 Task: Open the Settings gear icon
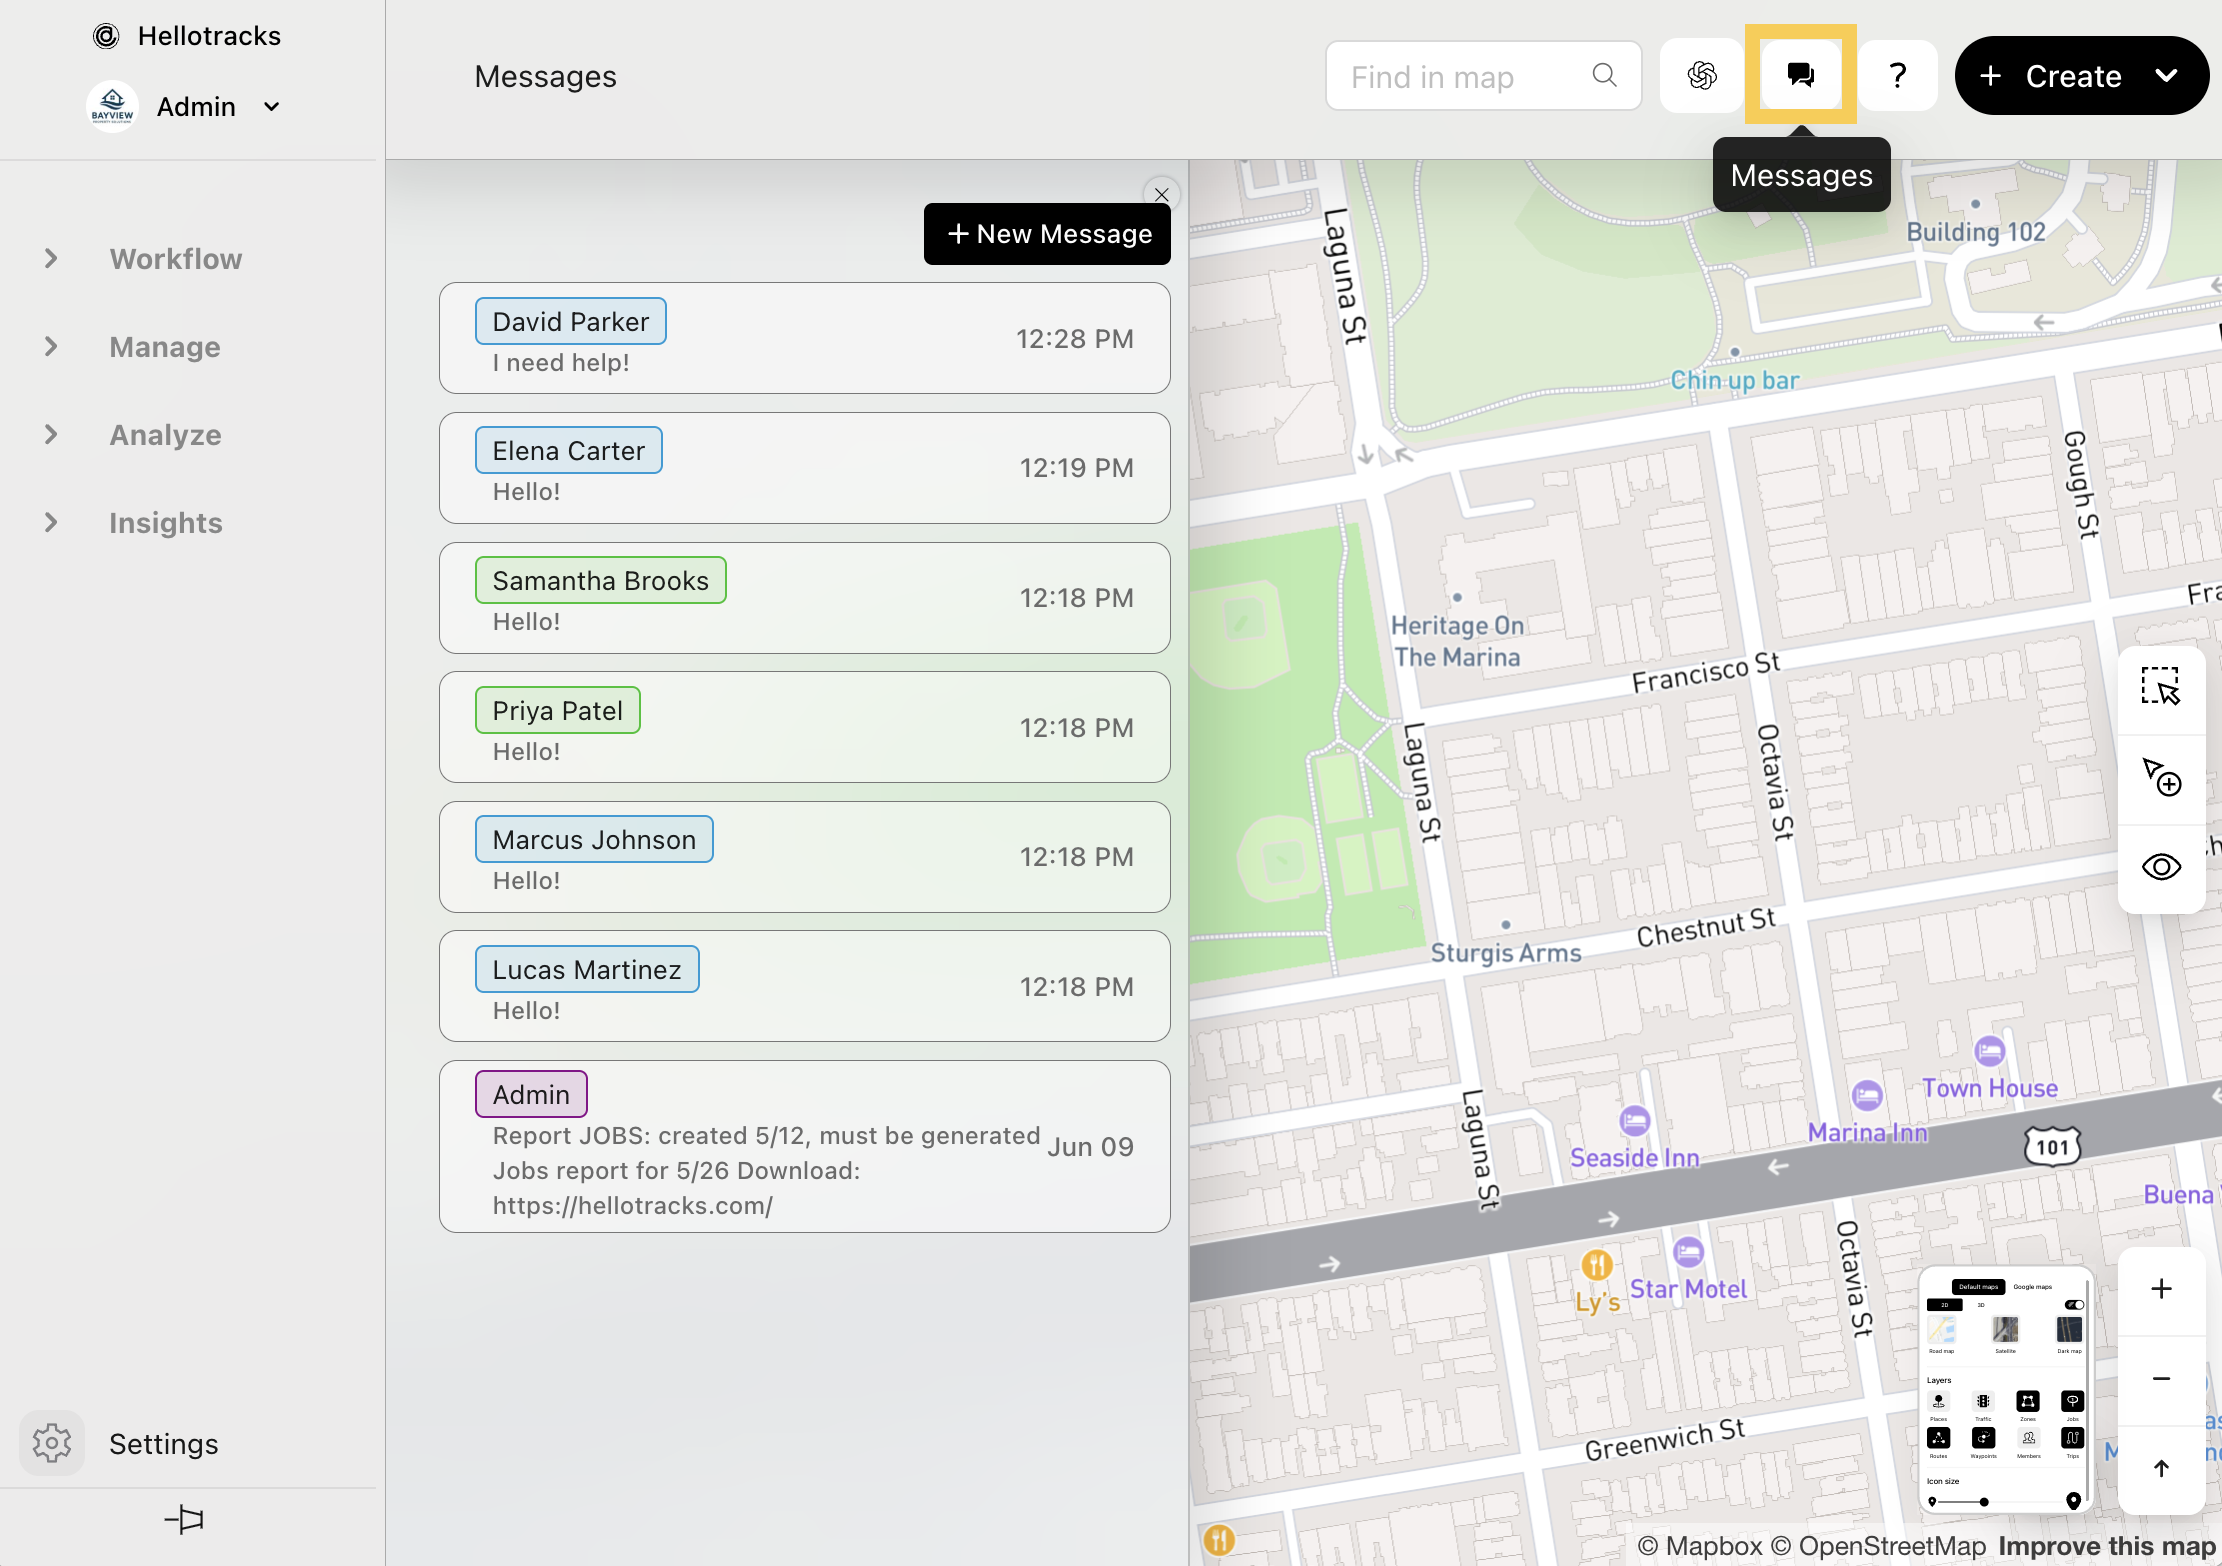[x=52, y=1443]
